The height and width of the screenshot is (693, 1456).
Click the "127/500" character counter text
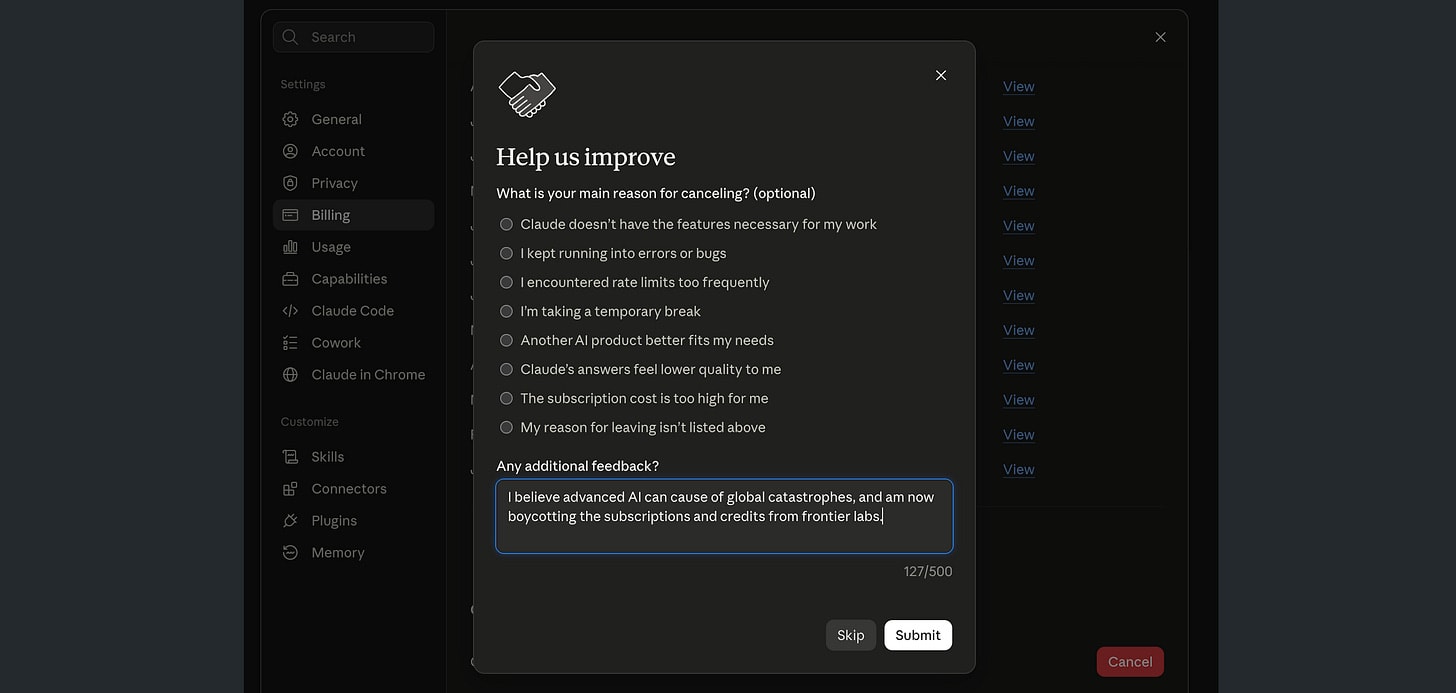[x=928, y=572]
